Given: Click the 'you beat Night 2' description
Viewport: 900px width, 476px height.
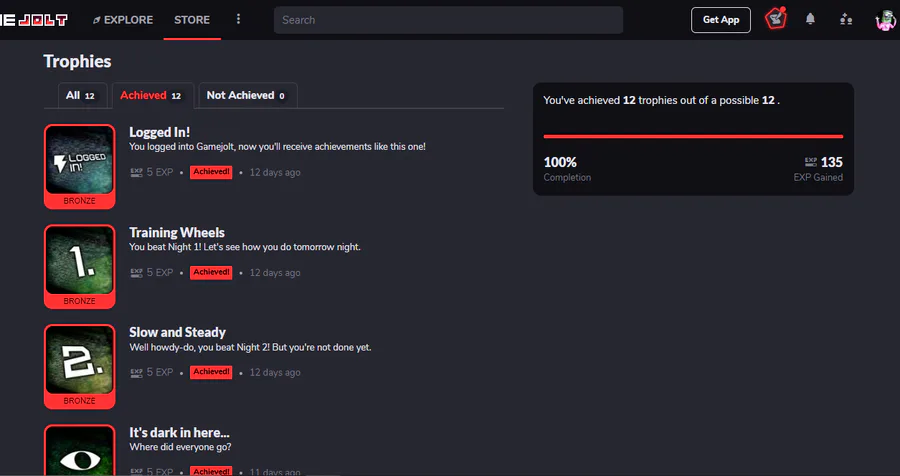Looking at the screenshot, I should tap(250, 347).
